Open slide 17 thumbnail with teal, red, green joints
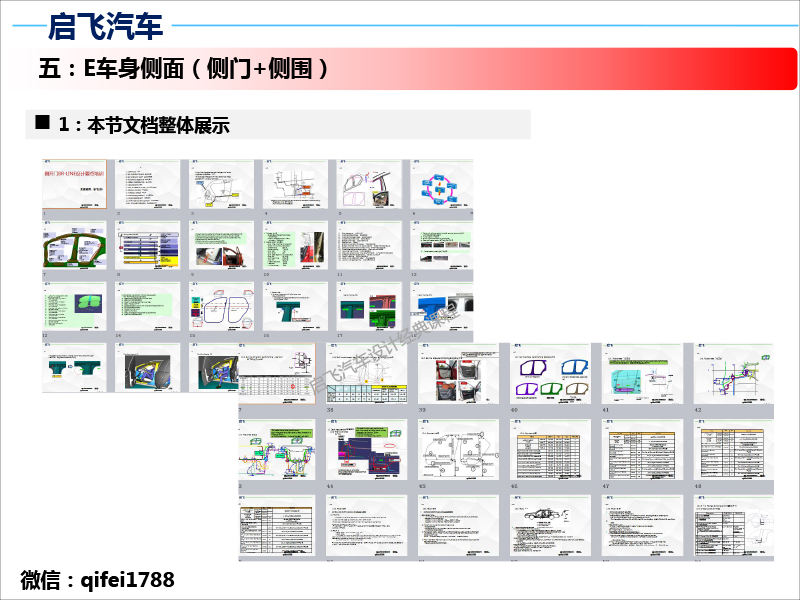The height and width of the screenshot is (600, 800). 369,306
